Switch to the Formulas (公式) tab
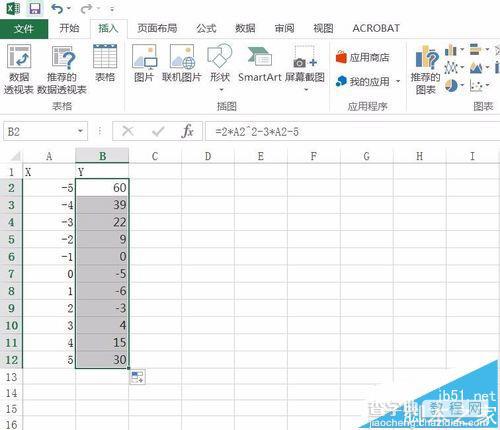Viewport: 500px width, 430px height. [206, 28]
